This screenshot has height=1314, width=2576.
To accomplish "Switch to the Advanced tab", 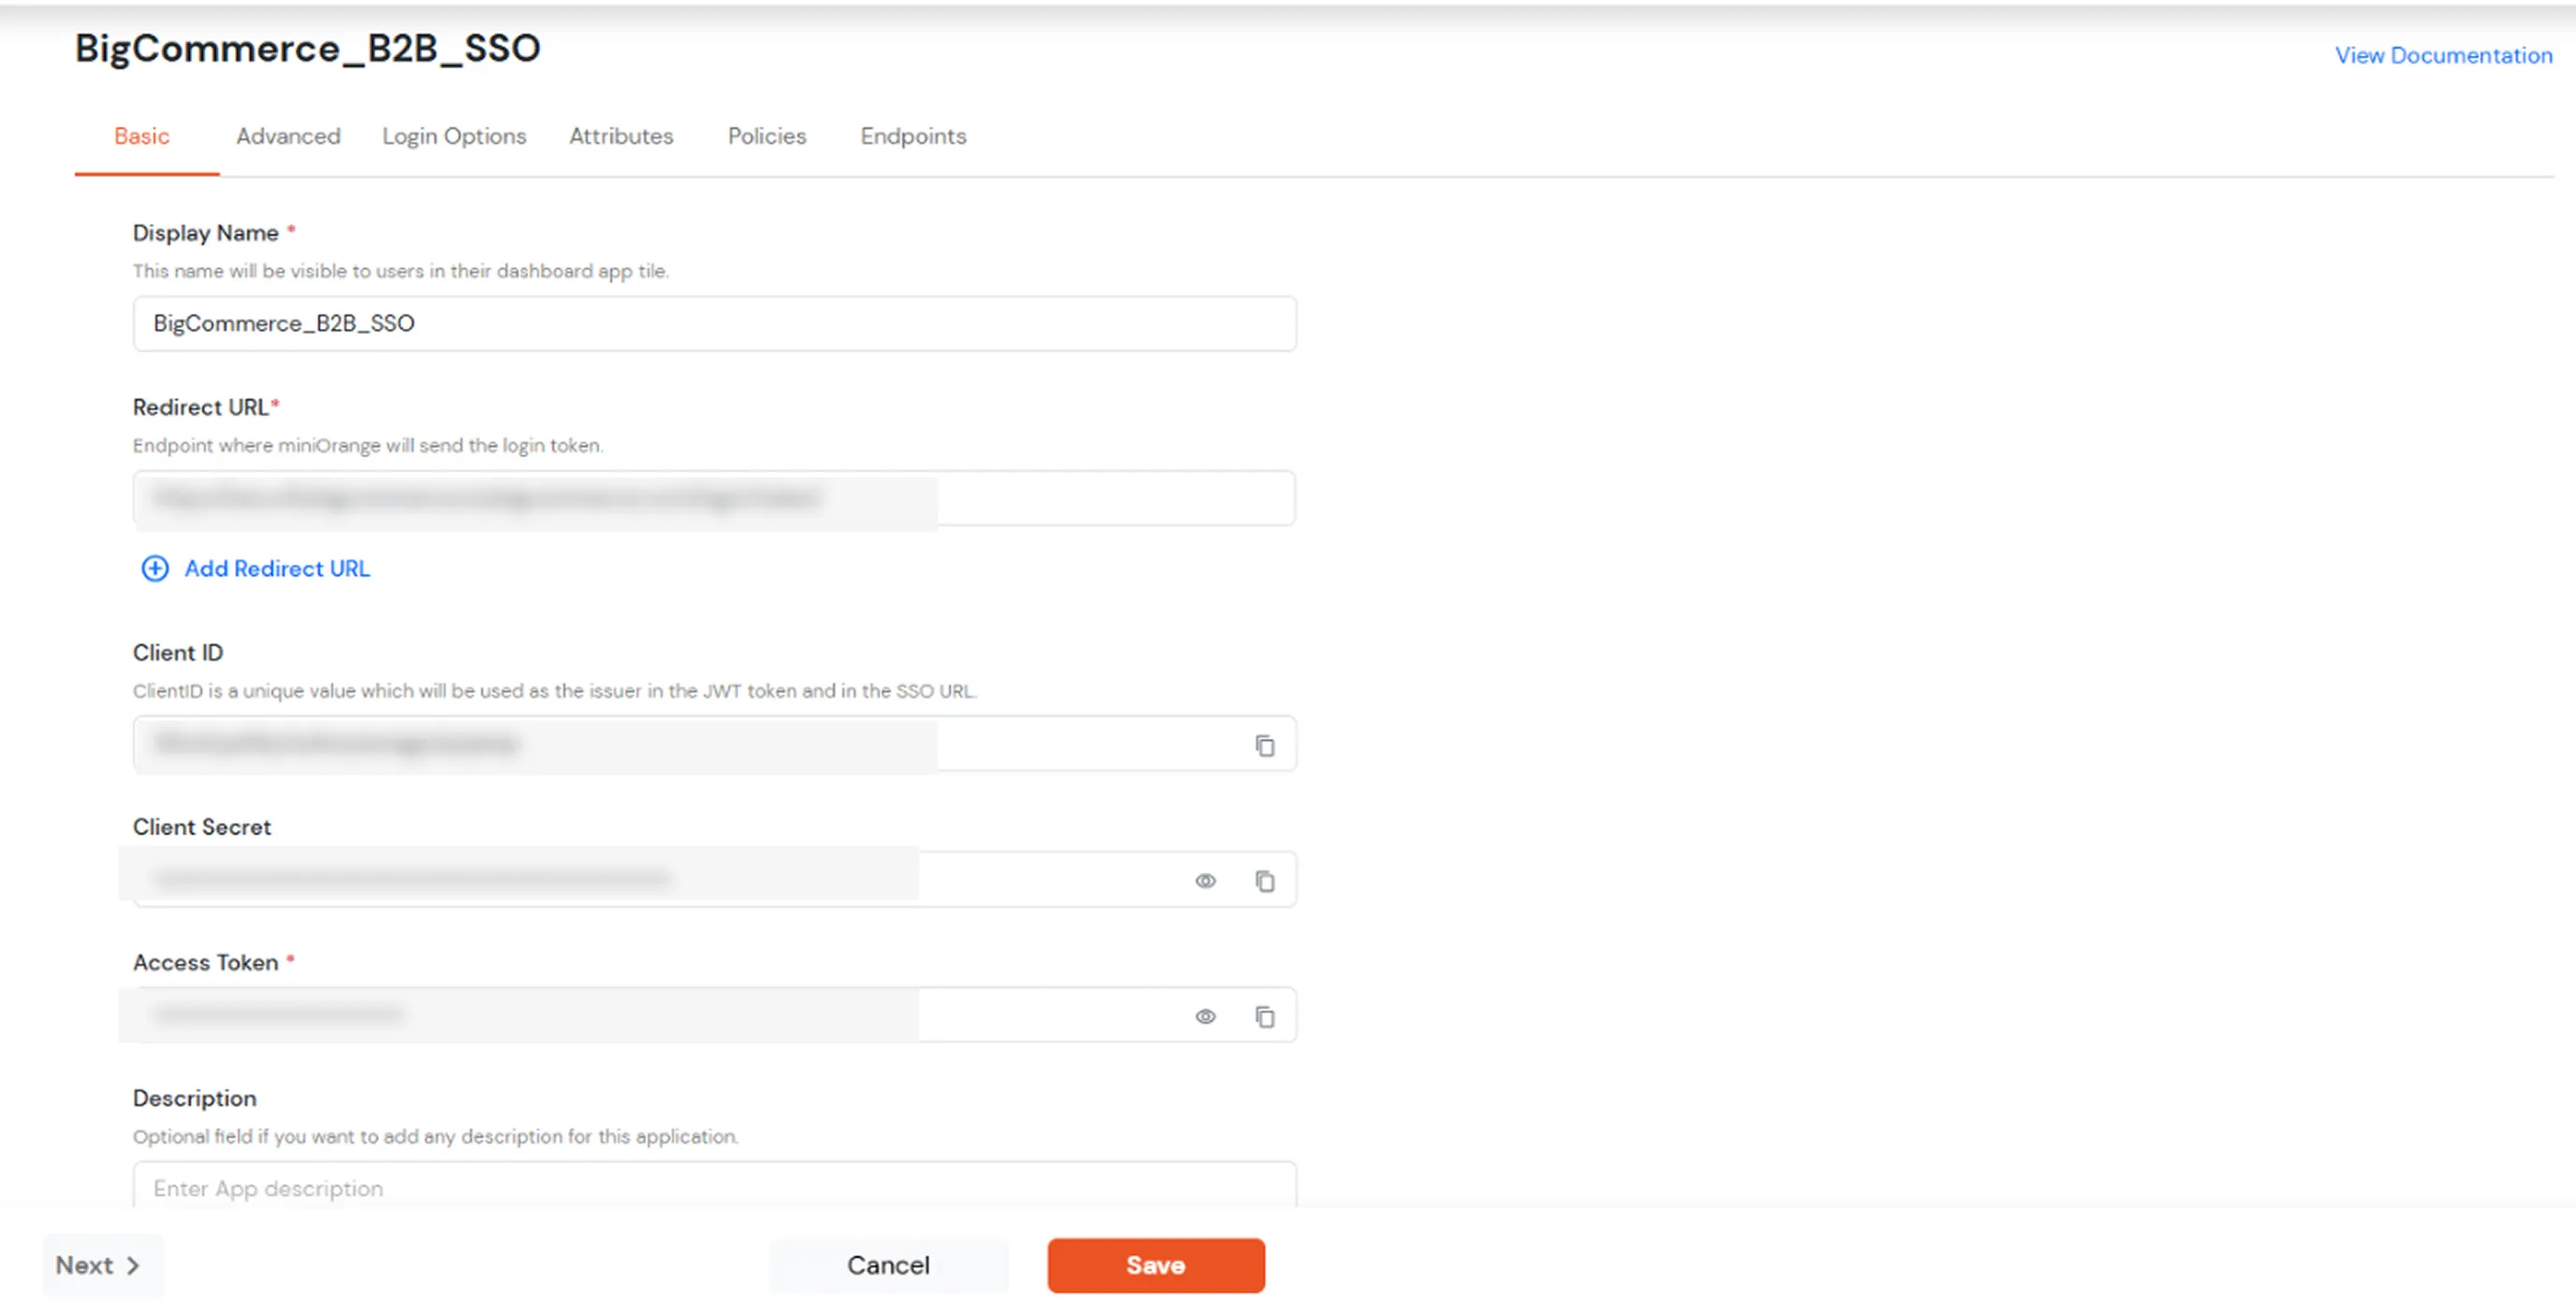I will point(288,136).
